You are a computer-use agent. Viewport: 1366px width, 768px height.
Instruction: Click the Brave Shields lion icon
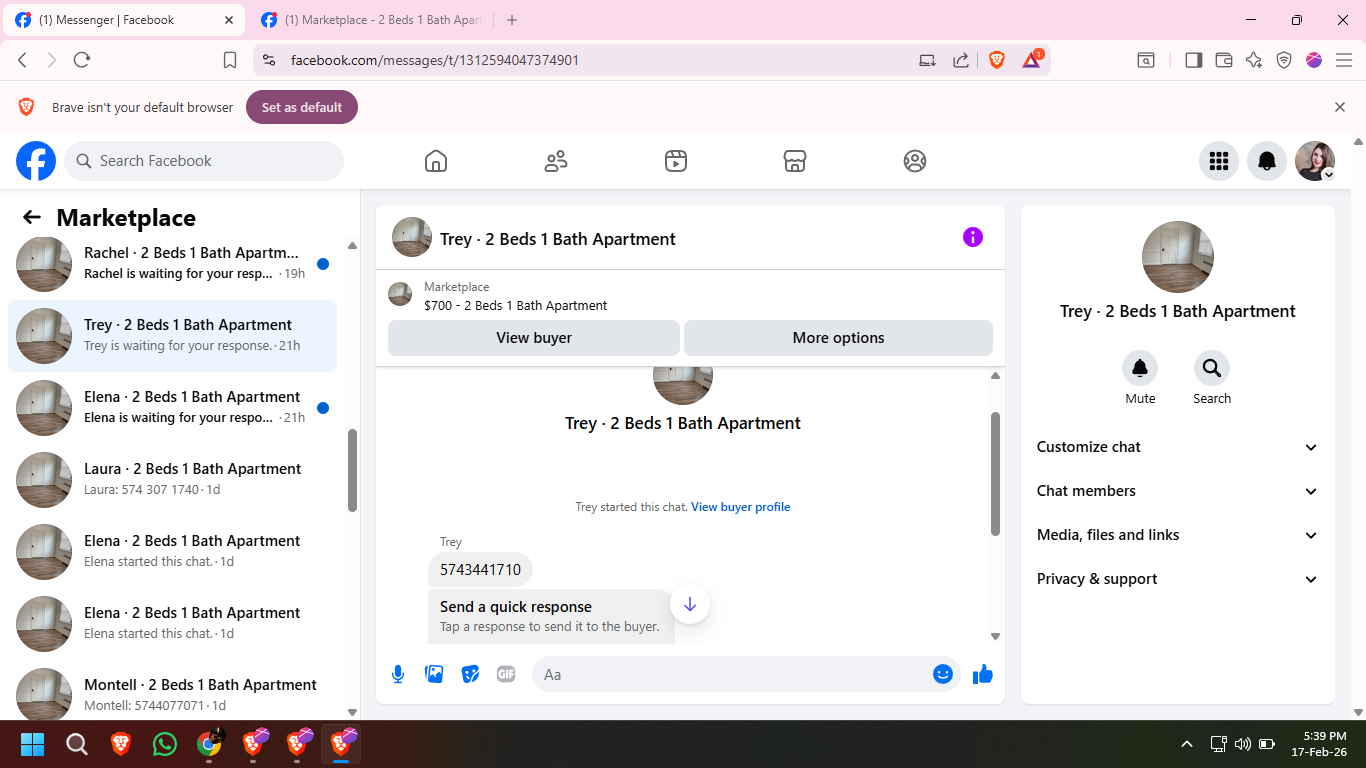click(997, 60)
